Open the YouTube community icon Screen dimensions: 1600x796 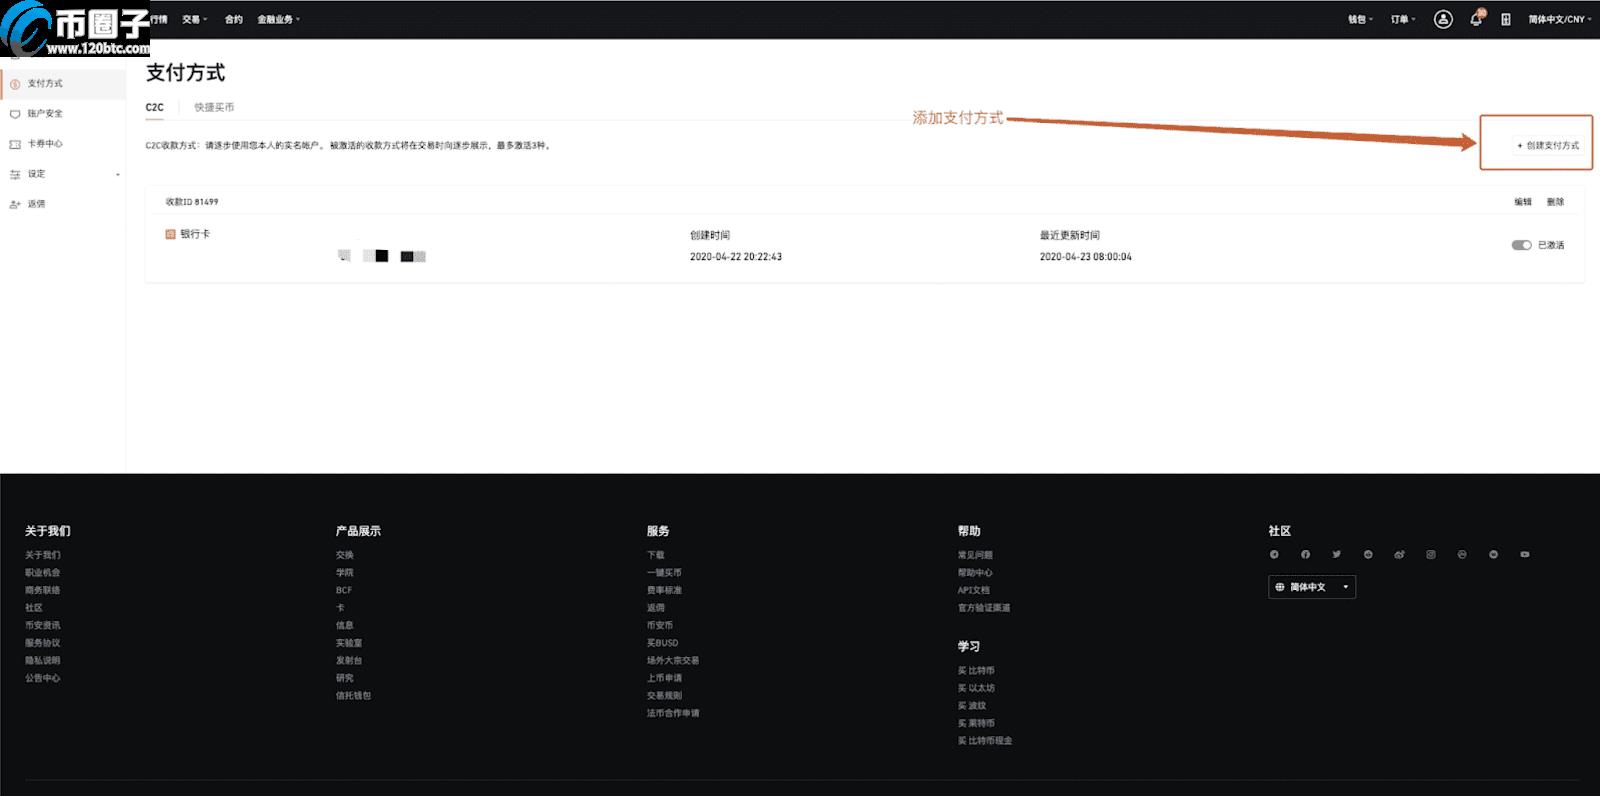(x=1525, y=554)
